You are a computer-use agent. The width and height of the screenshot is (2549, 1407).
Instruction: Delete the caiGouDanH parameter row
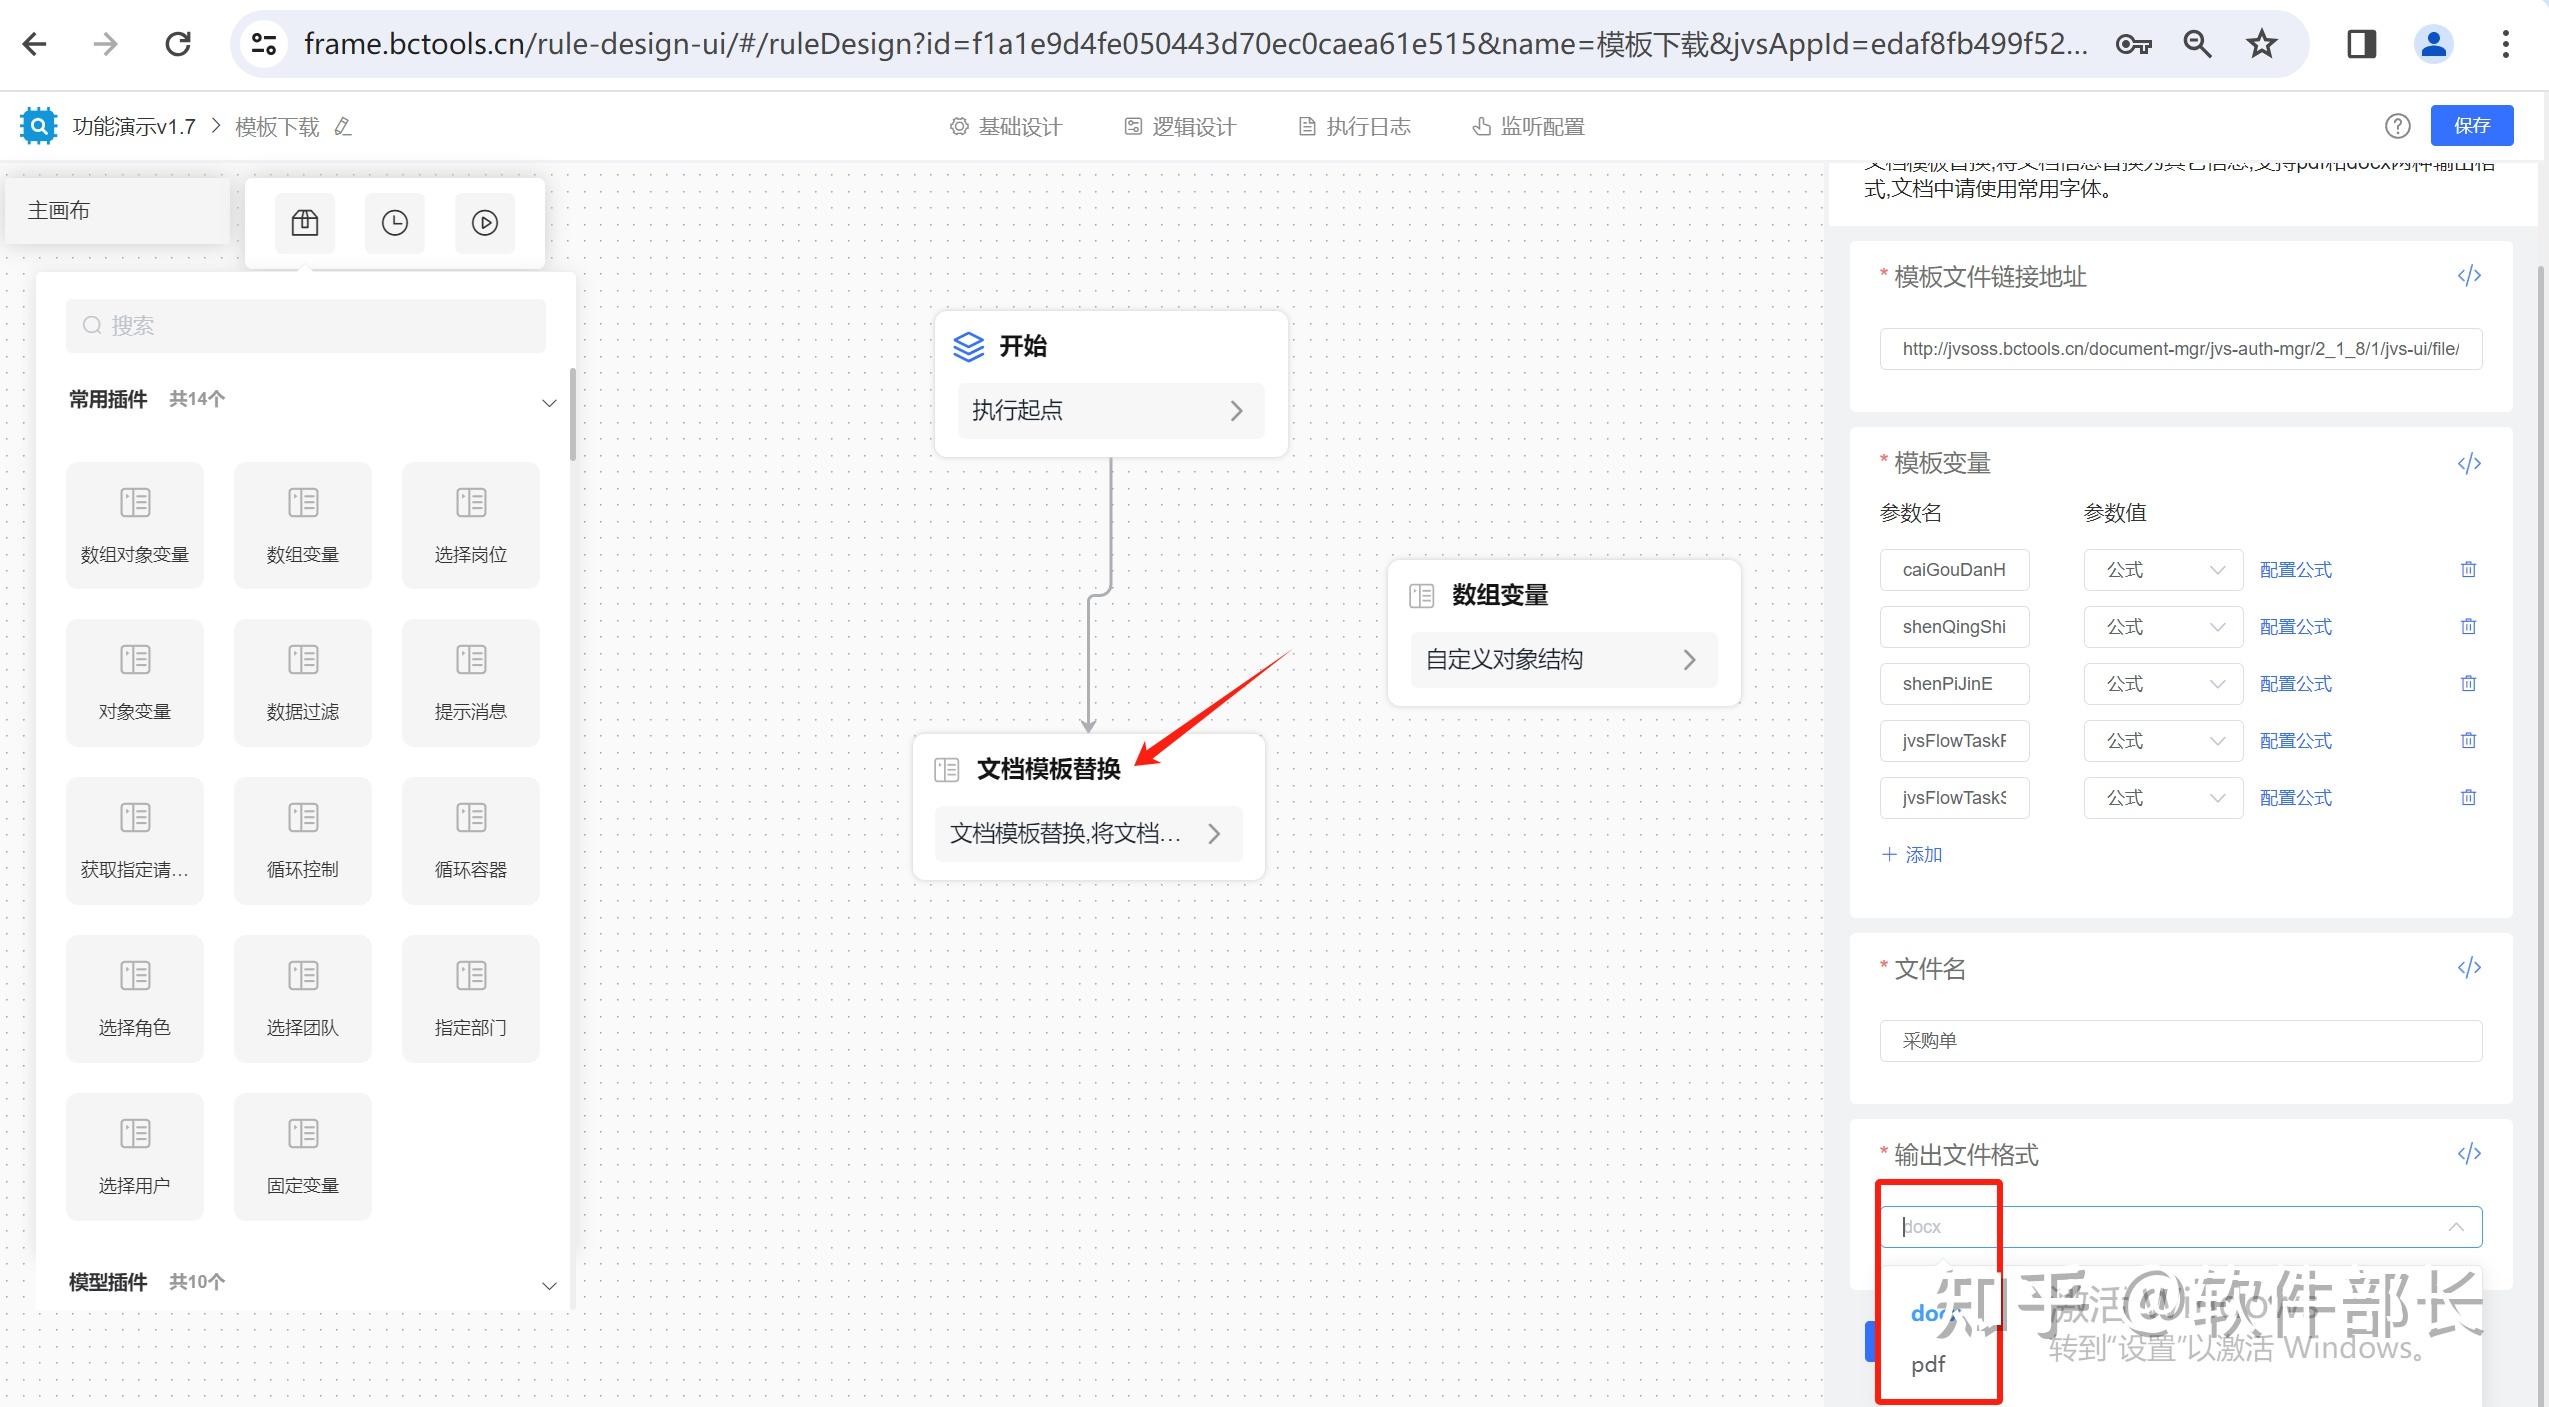(2468, 569)
